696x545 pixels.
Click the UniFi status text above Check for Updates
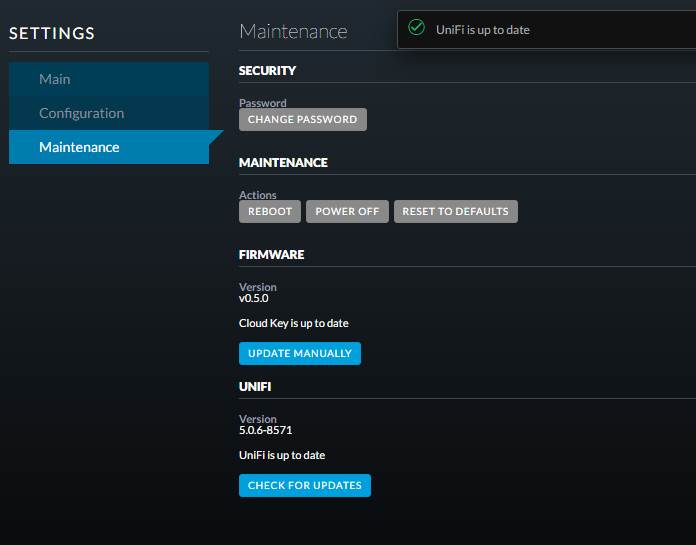[x=282, y=455]
